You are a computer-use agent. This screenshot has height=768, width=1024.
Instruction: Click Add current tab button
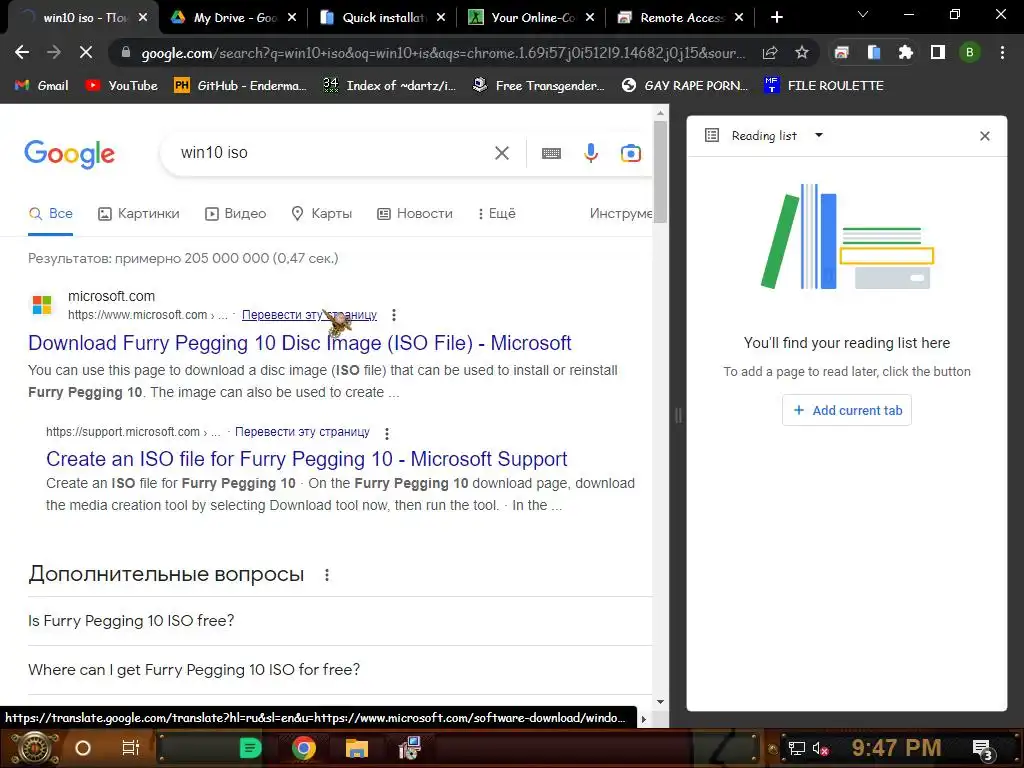coord(847,410)
